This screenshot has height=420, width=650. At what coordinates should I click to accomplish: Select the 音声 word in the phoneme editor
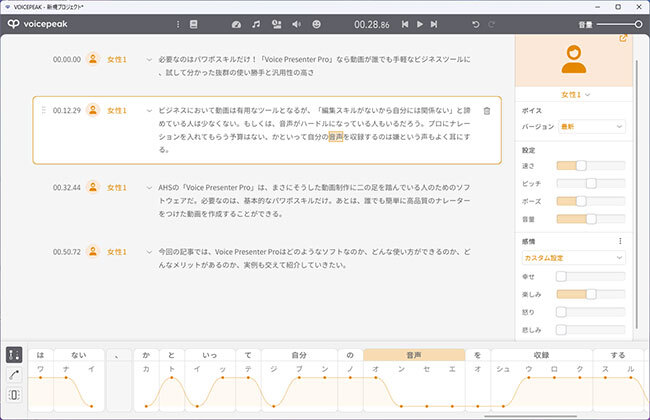coord(414,355)
